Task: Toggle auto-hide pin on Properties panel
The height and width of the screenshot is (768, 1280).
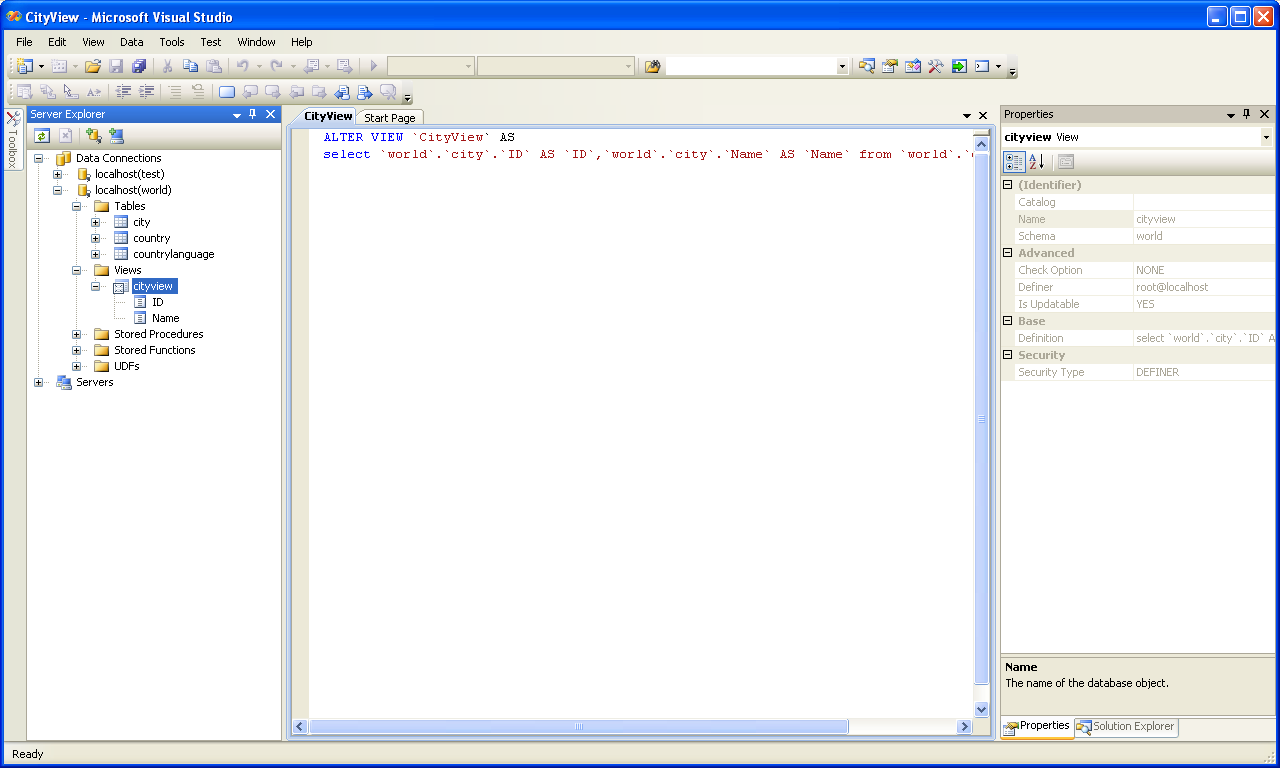Action: coord(1247,114)
